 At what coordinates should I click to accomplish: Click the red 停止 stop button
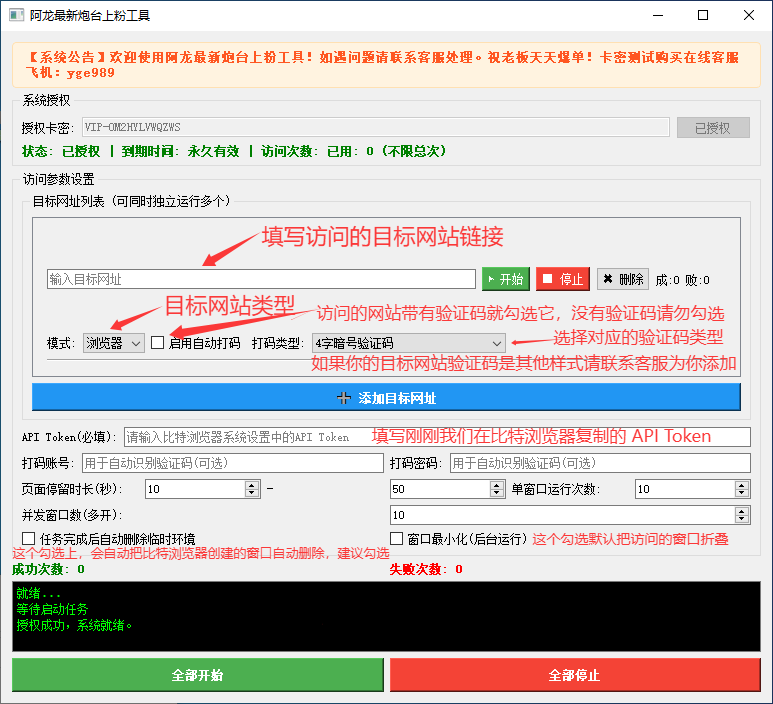(562, 279)
